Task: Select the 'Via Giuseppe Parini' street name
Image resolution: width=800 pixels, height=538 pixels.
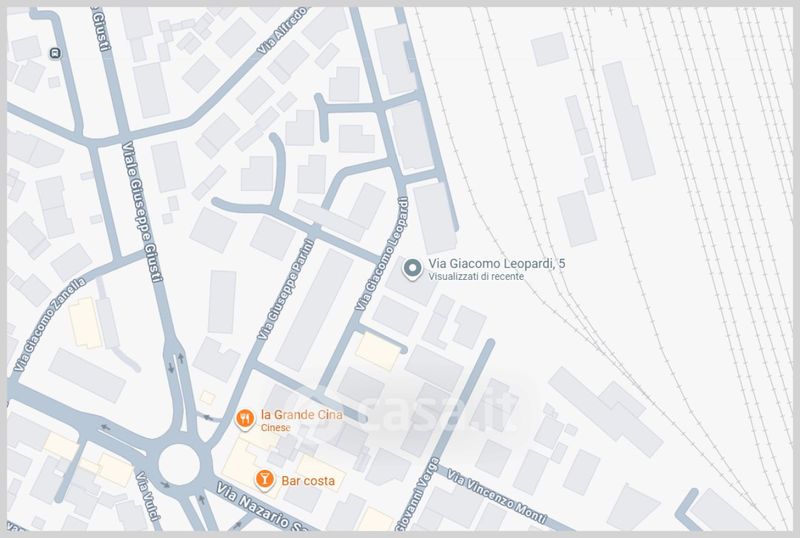Action: 285,289
